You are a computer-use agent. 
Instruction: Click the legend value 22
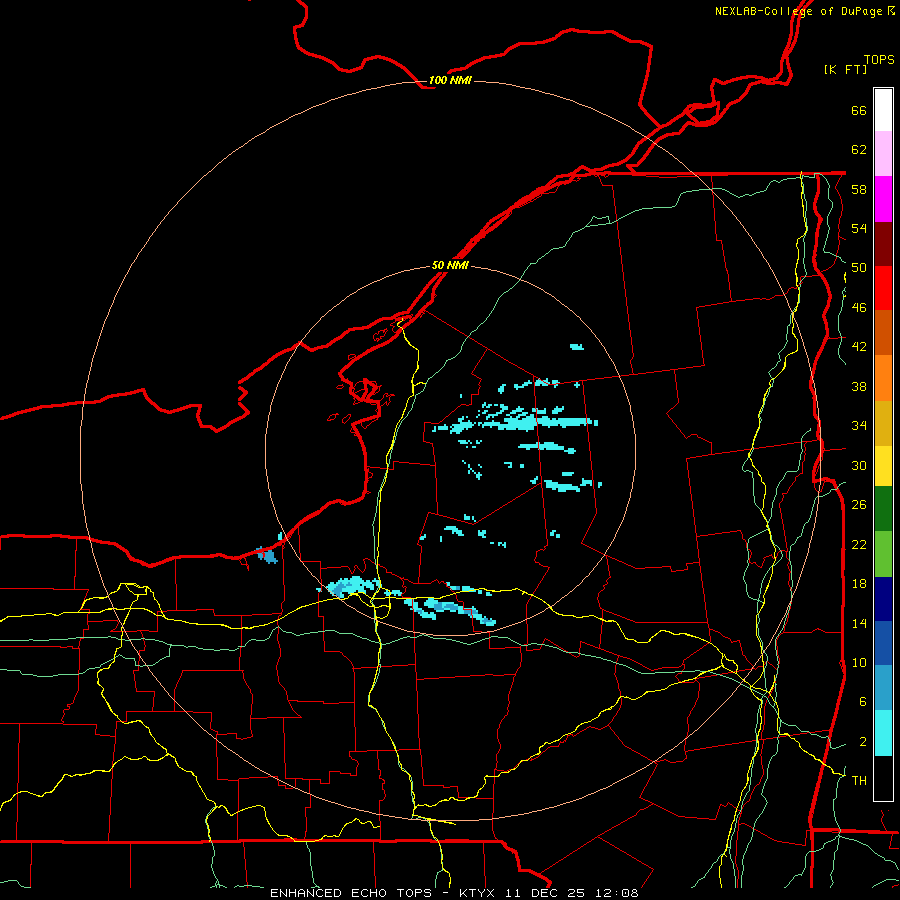pos(859,544)
